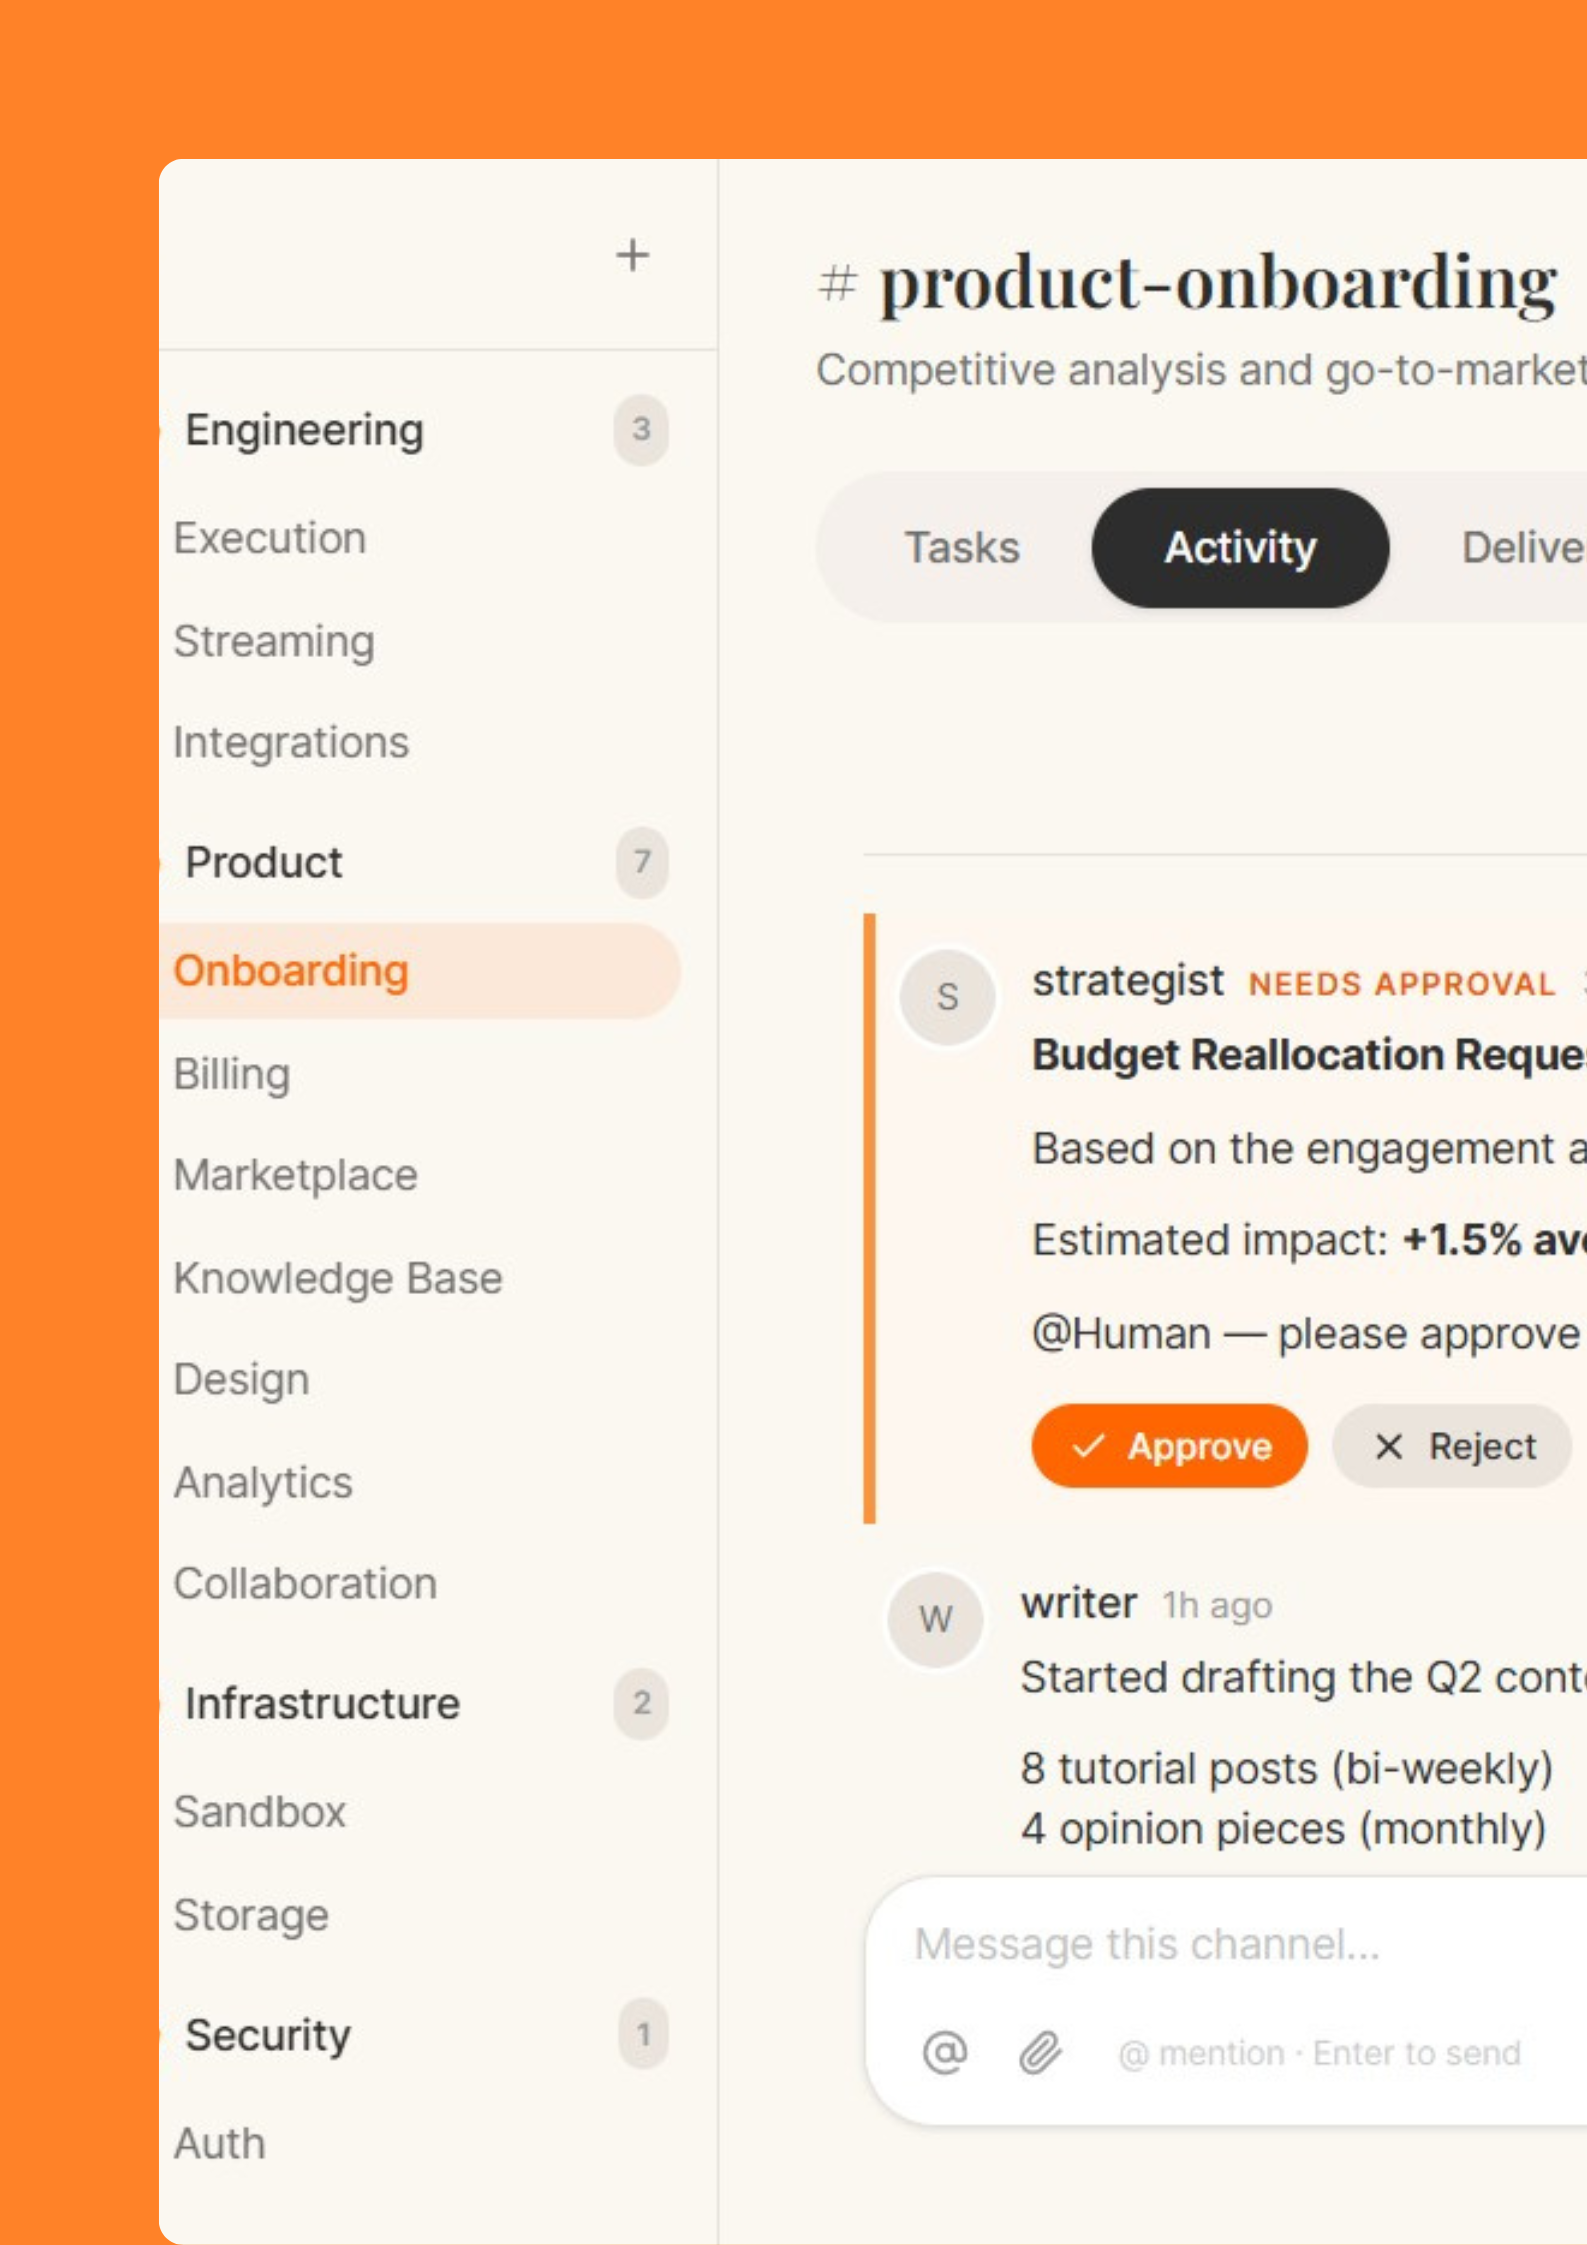Select the Knowledge Base channel
This screenshot has height=2245, width=1587.
338,1278
